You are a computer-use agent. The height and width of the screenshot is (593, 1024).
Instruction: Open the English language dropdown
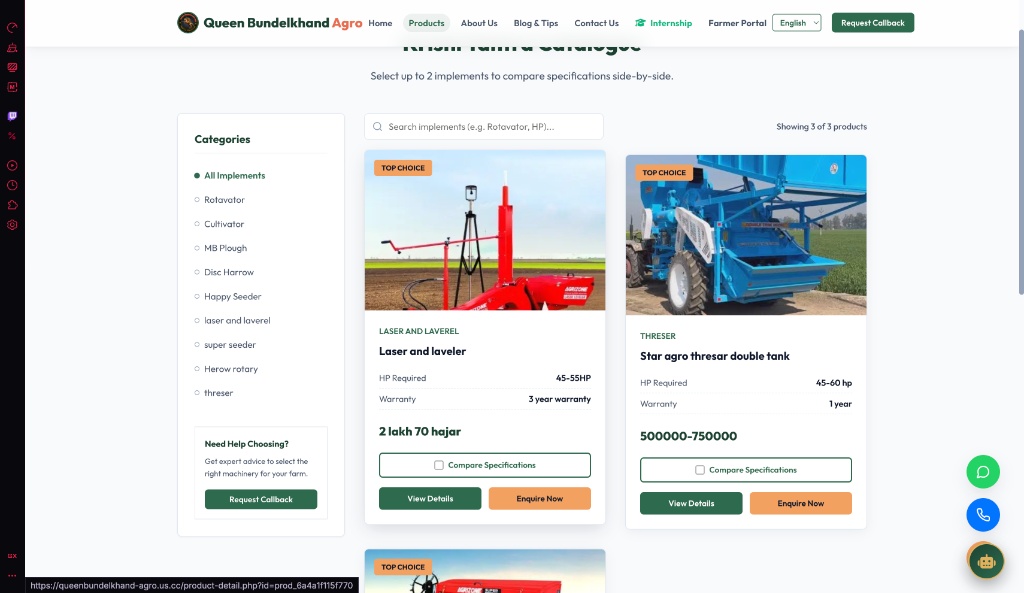pos(797,23)
